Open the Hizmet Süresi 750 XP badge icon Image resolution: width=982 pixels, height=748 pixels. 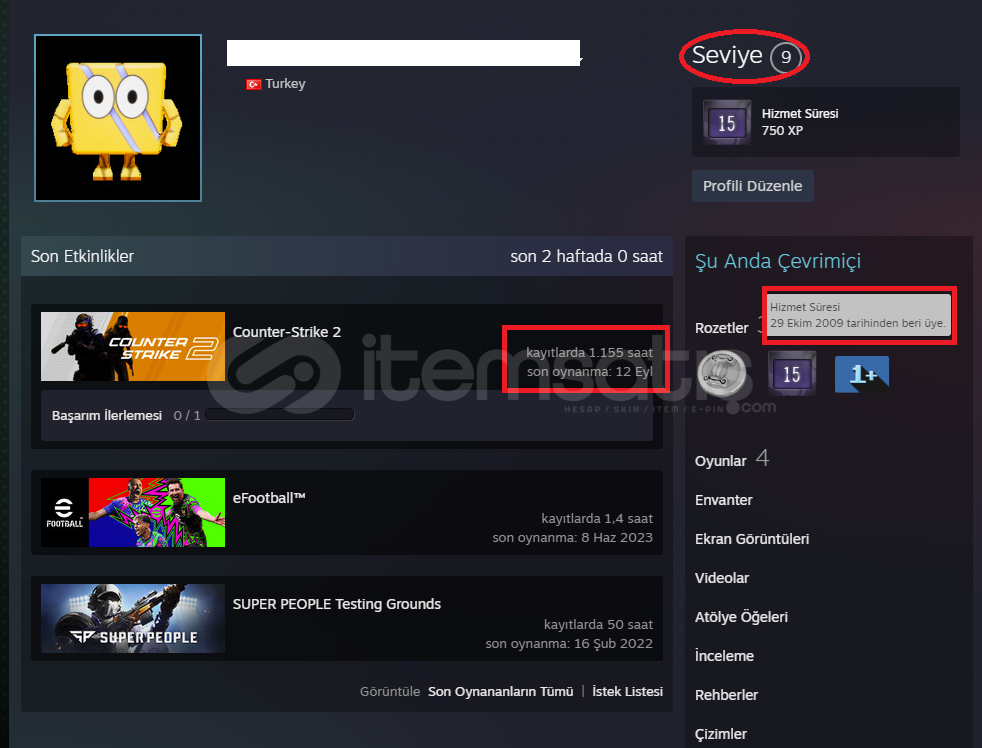point(726,122)
